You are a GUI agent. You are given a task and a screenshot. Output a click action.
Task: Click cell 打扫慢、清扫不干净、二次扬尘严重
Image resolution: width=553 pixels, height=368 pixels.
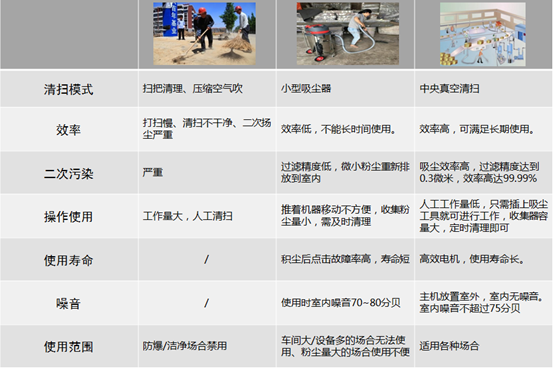207,129
